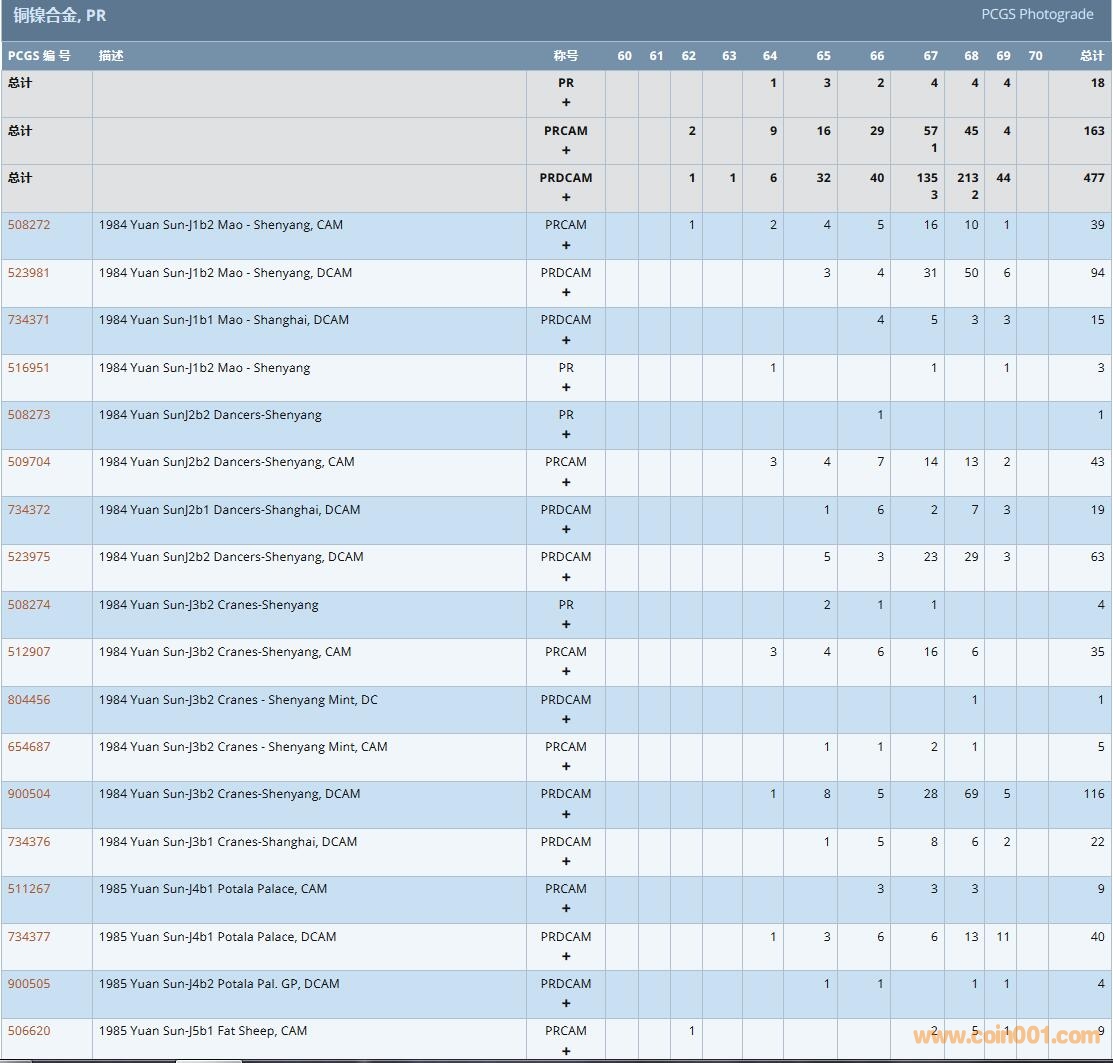Click PCGS number 734377 link
The image size is (1113, 1063).
[x=28, y=937]
